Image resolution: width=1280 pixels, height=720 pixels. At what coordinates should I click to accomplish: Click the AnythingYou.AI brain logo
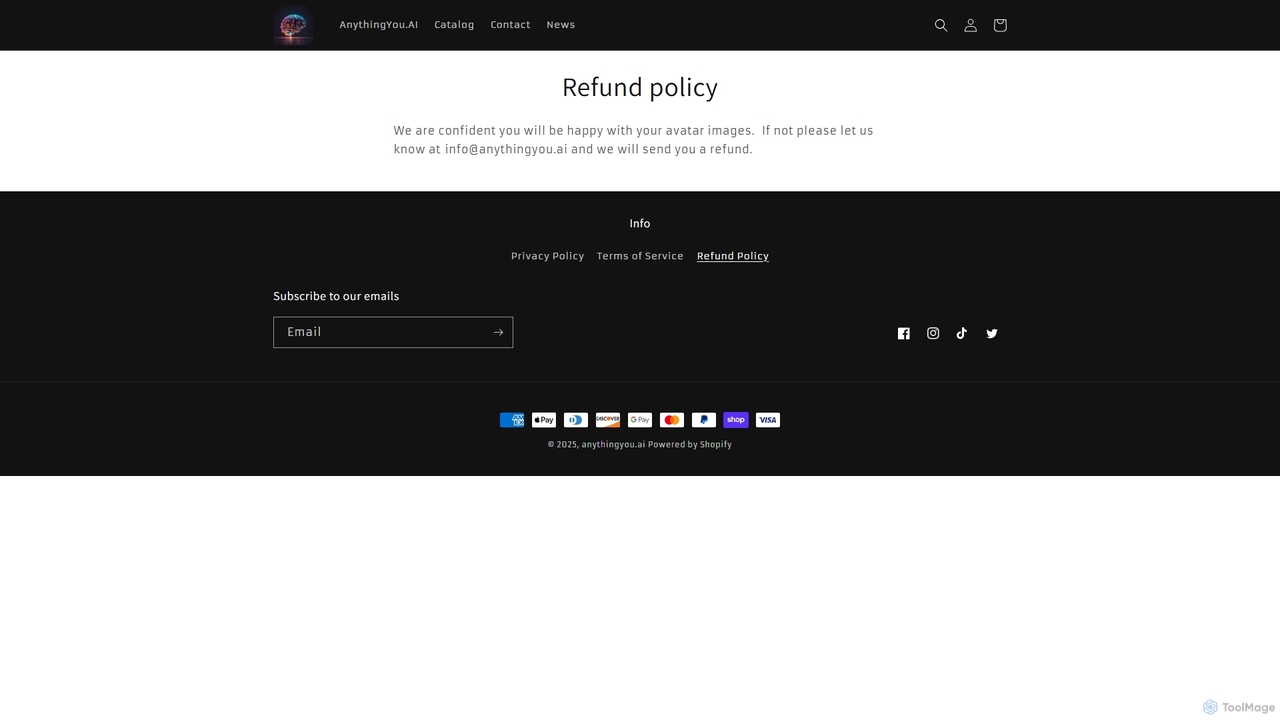coord(294,25)
